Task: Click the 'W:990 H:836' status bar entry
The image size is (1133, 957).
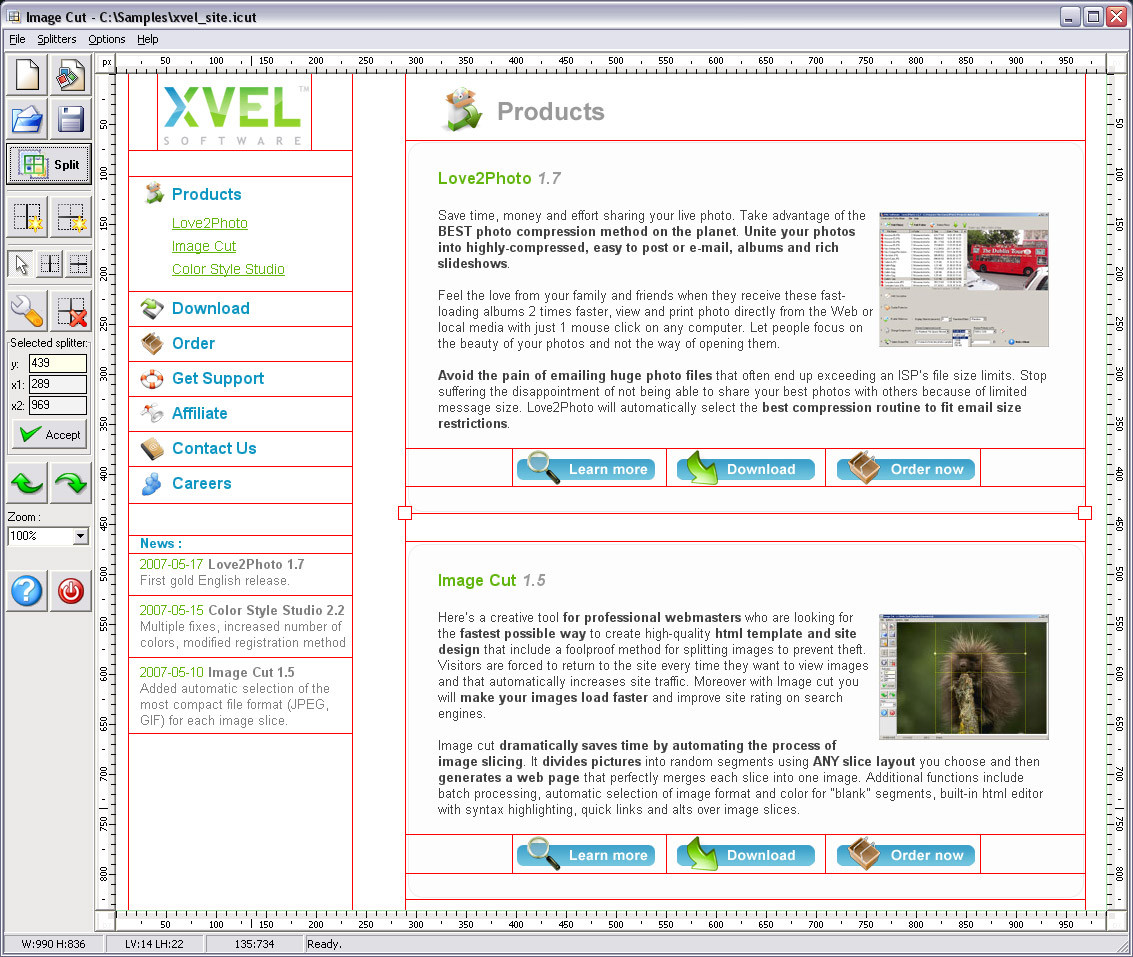Action: [53, 944]
